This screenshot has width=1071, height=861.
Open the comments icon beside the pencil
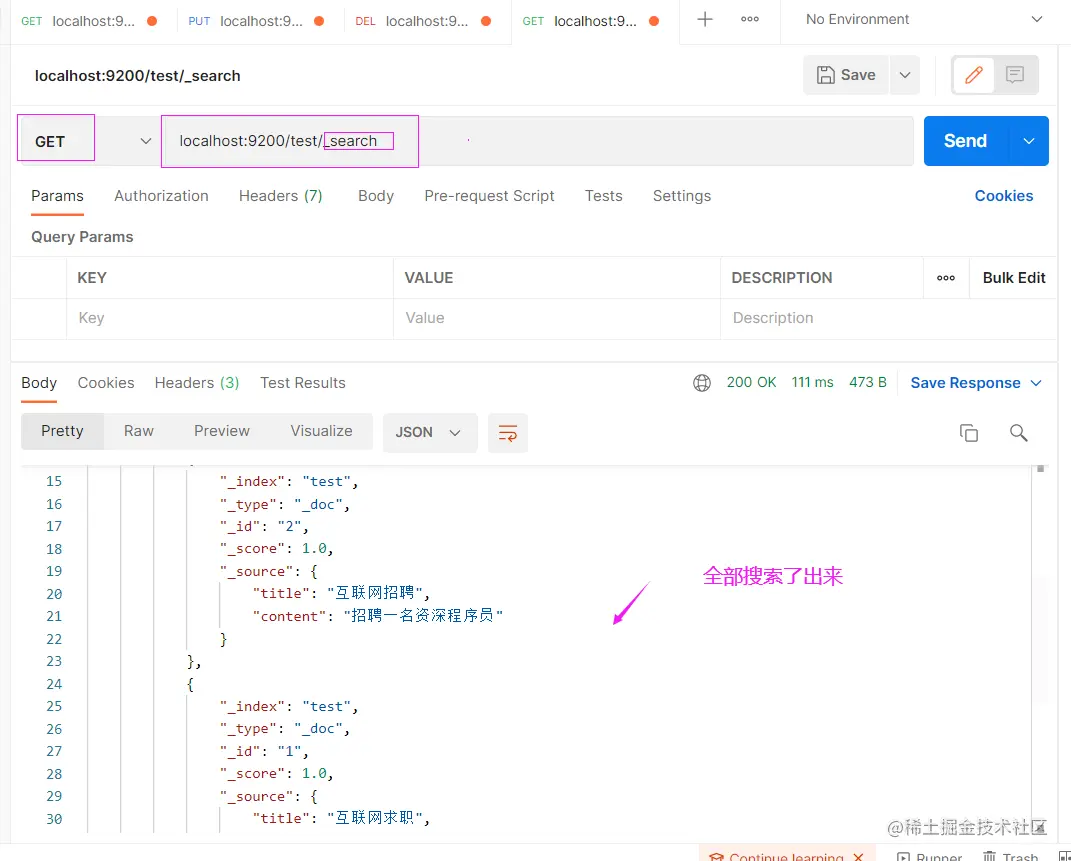pos(1014,74)
